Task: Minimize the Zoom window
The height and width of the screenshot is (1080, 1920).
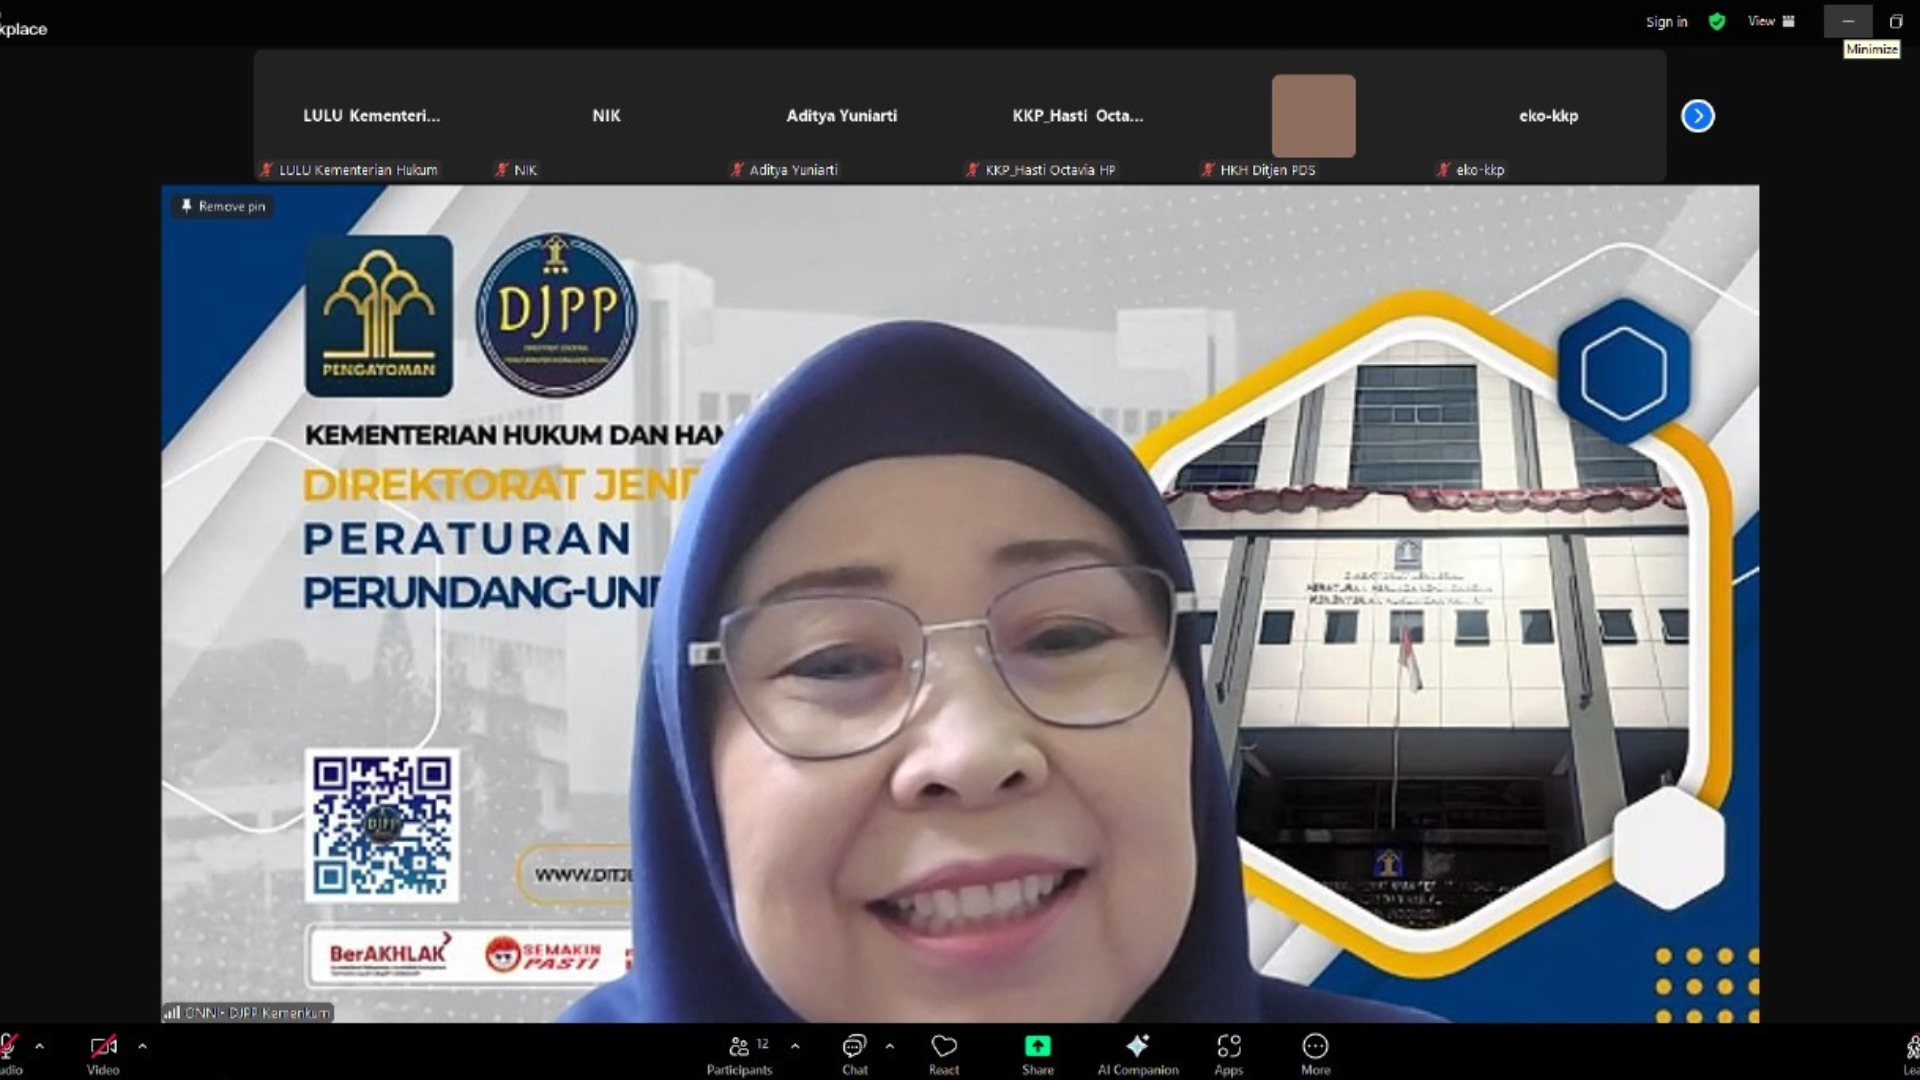Action: (1848, 21)
